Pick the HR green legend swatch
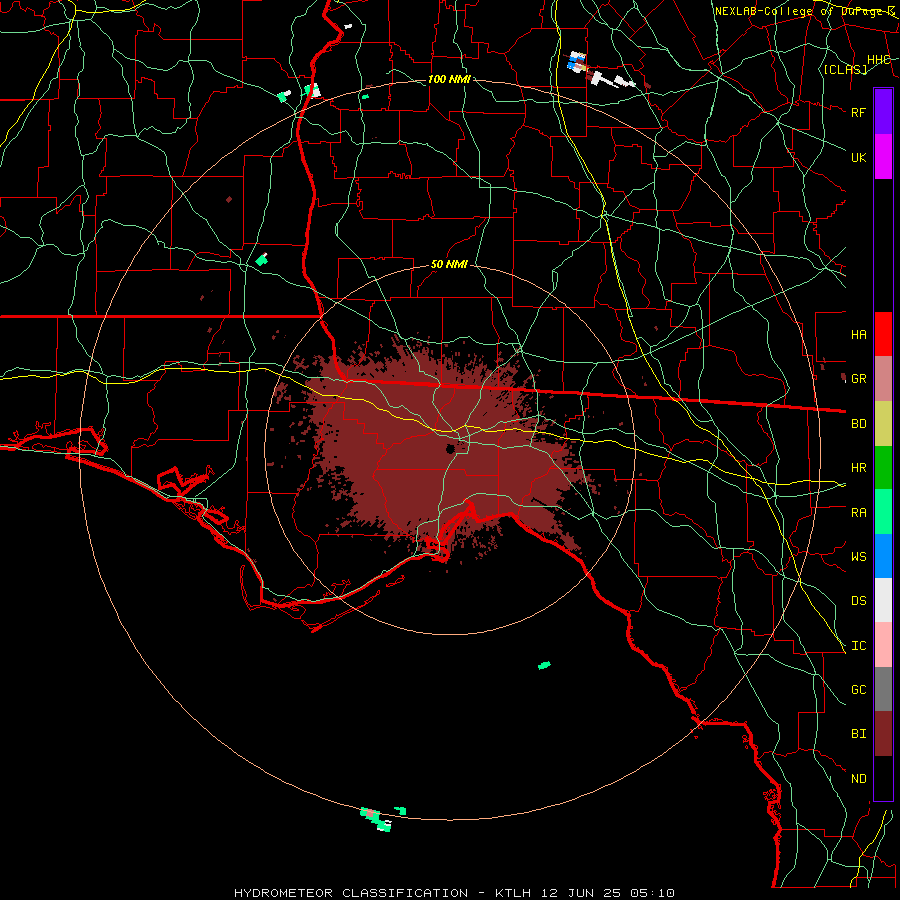Screen dimensions: 900x900 (883, 468)
